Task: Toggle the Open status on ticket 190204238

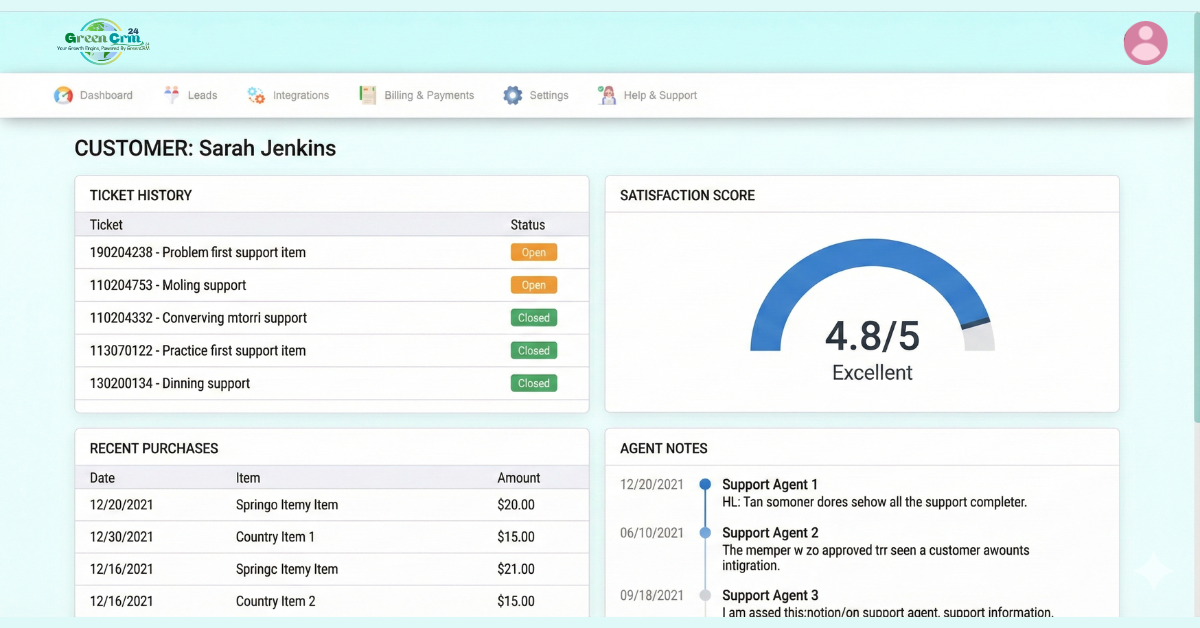Action: [533, 252]
